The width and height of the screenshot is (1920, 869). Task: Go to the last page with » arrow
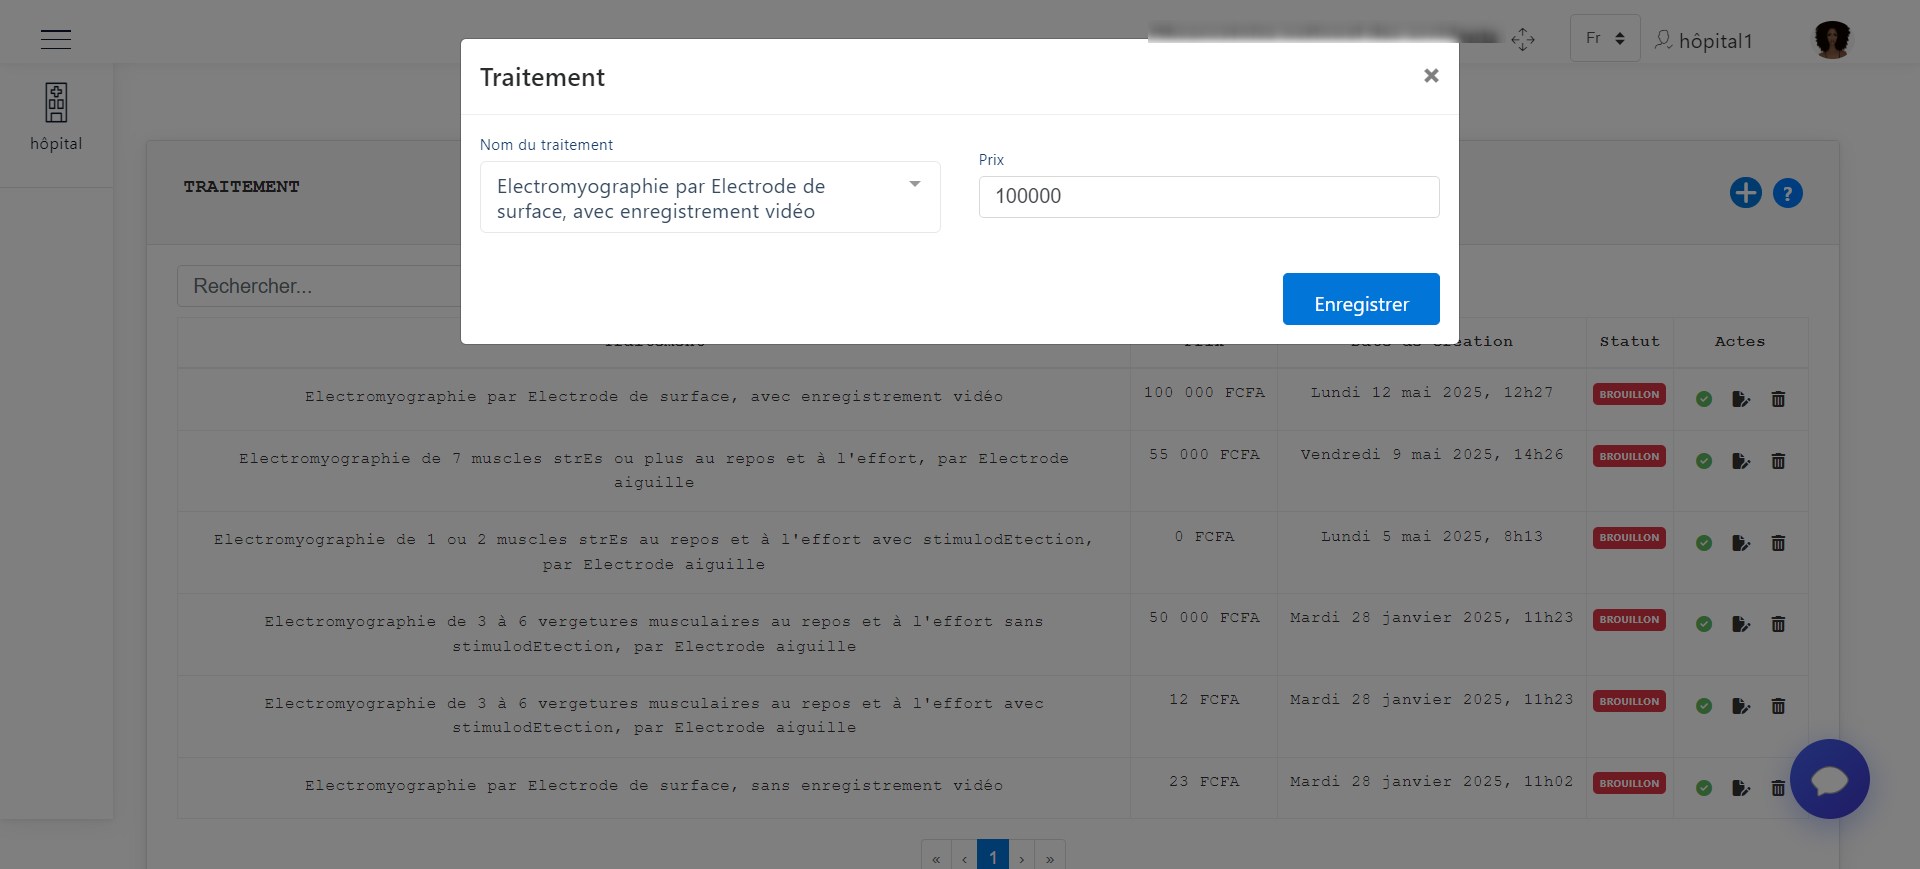[1050, 857]
